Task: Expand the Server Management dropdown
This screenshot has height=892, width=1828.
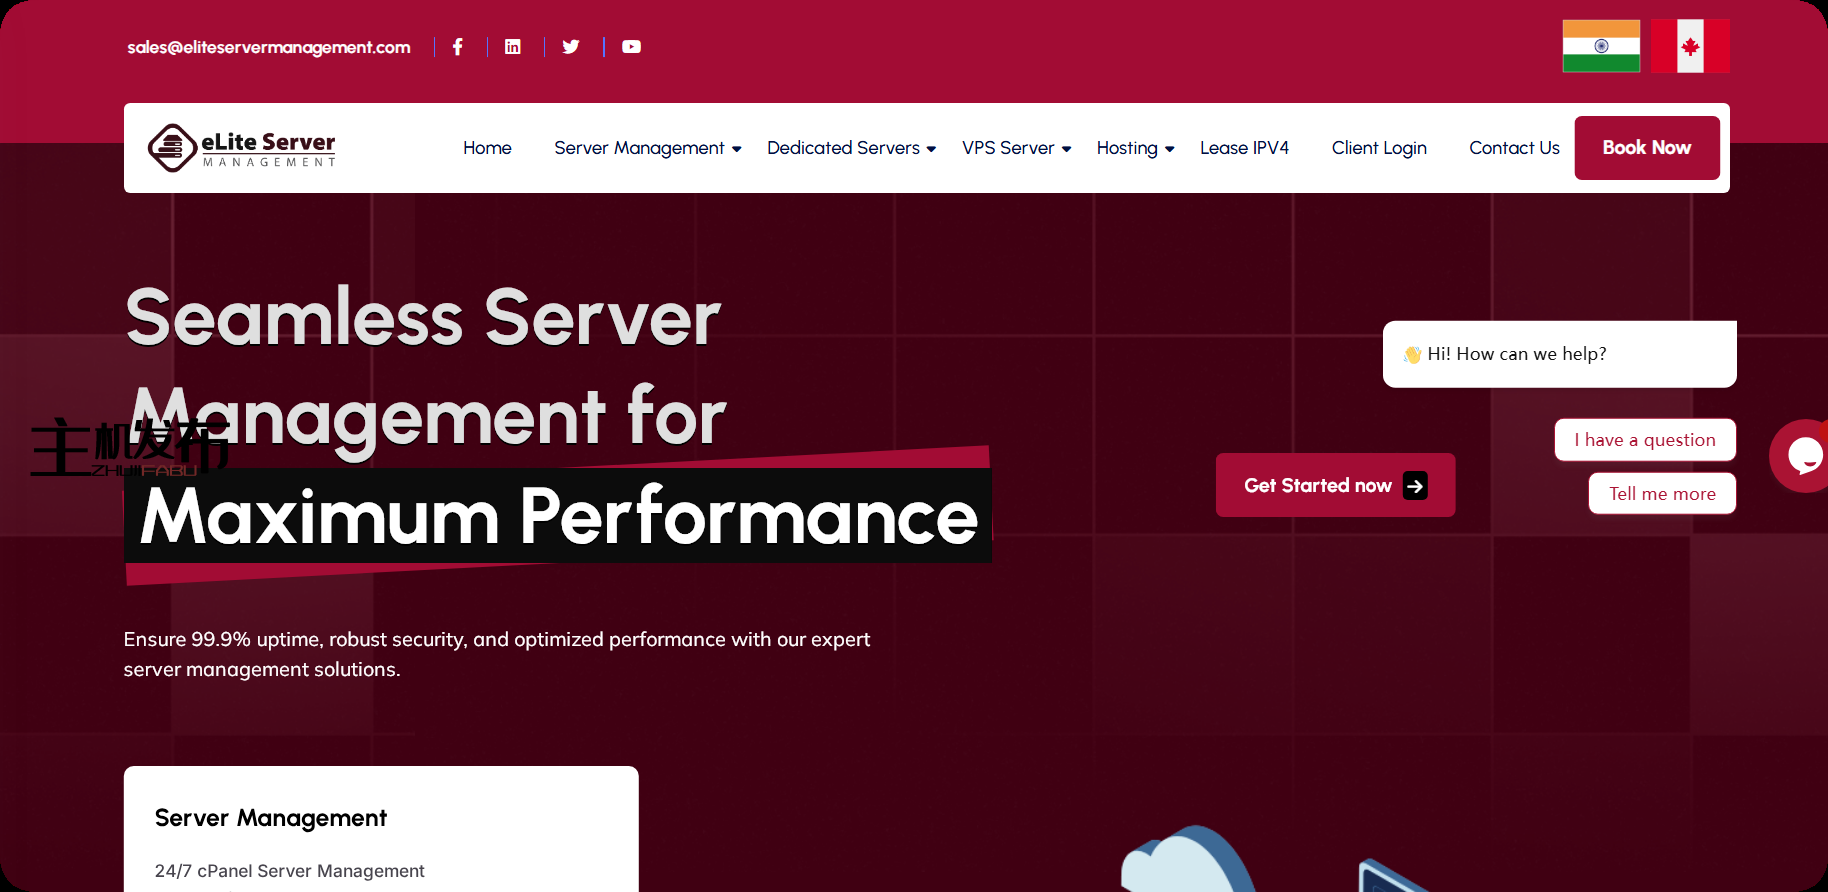Action: 647,148
